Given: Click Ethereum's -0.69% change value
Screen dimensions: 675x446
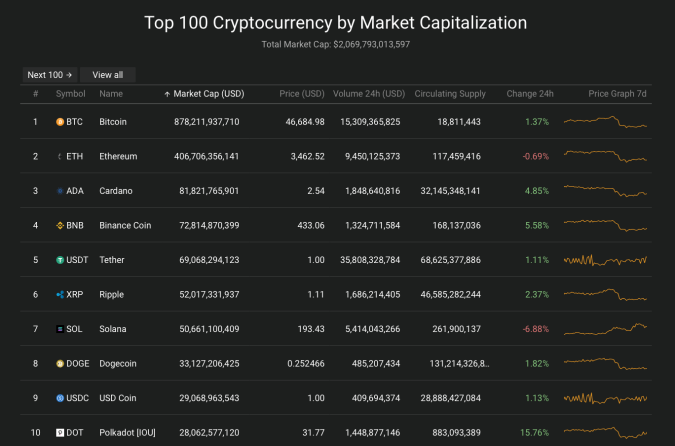Looking at the screenshot, I should 536,156.
